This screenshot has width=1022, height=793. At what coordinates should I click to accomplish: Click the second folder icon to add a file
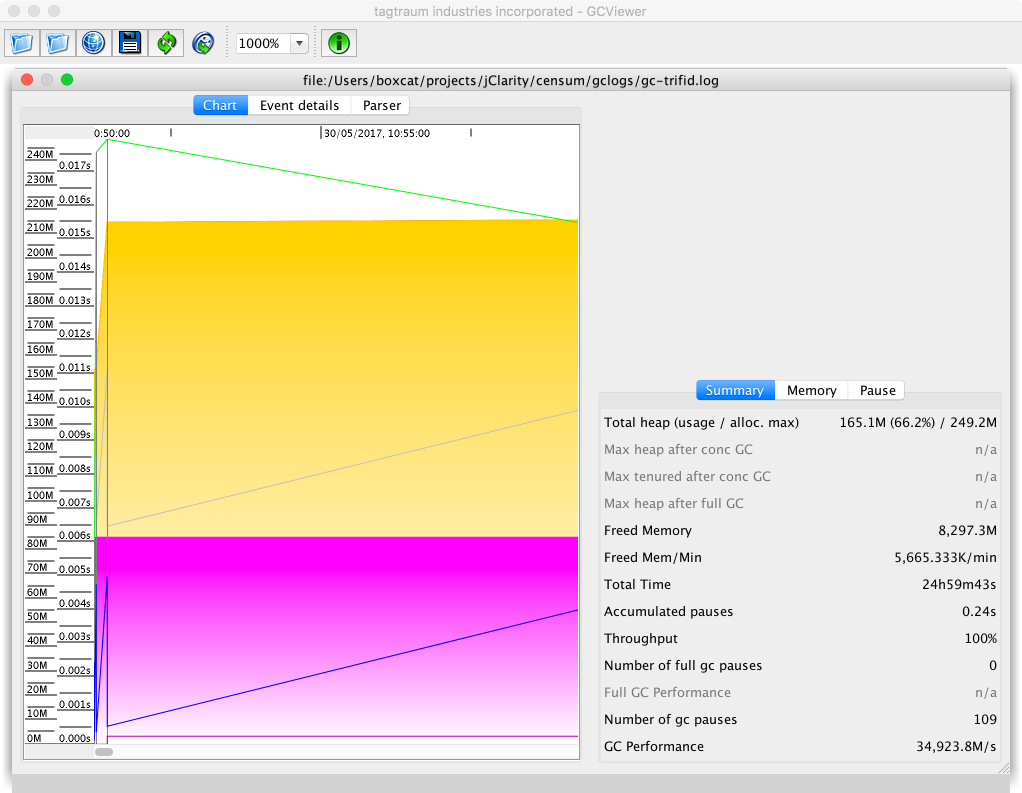pyautogui.click(x=58, y=43)
